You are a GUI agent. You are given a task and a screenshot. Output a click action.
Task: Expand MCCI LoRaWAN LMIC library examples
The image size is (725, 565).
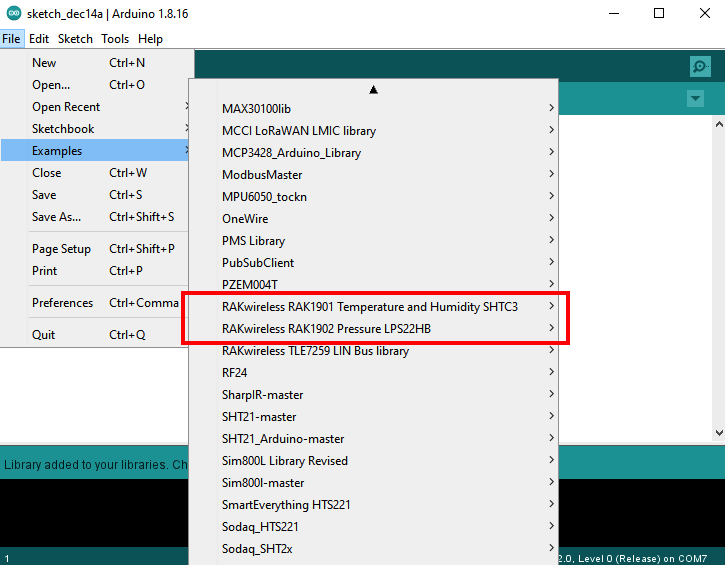click(374, 131)
